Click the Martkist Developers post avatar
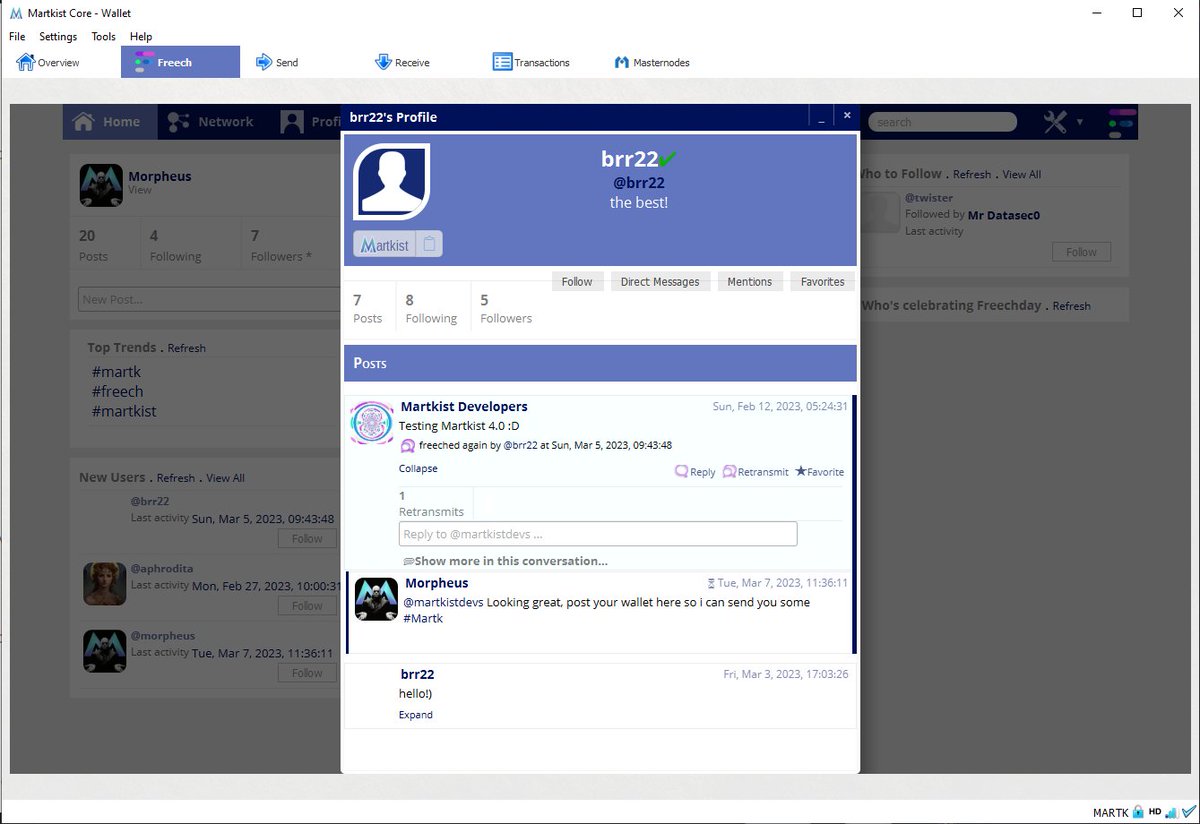 [373, 423]
